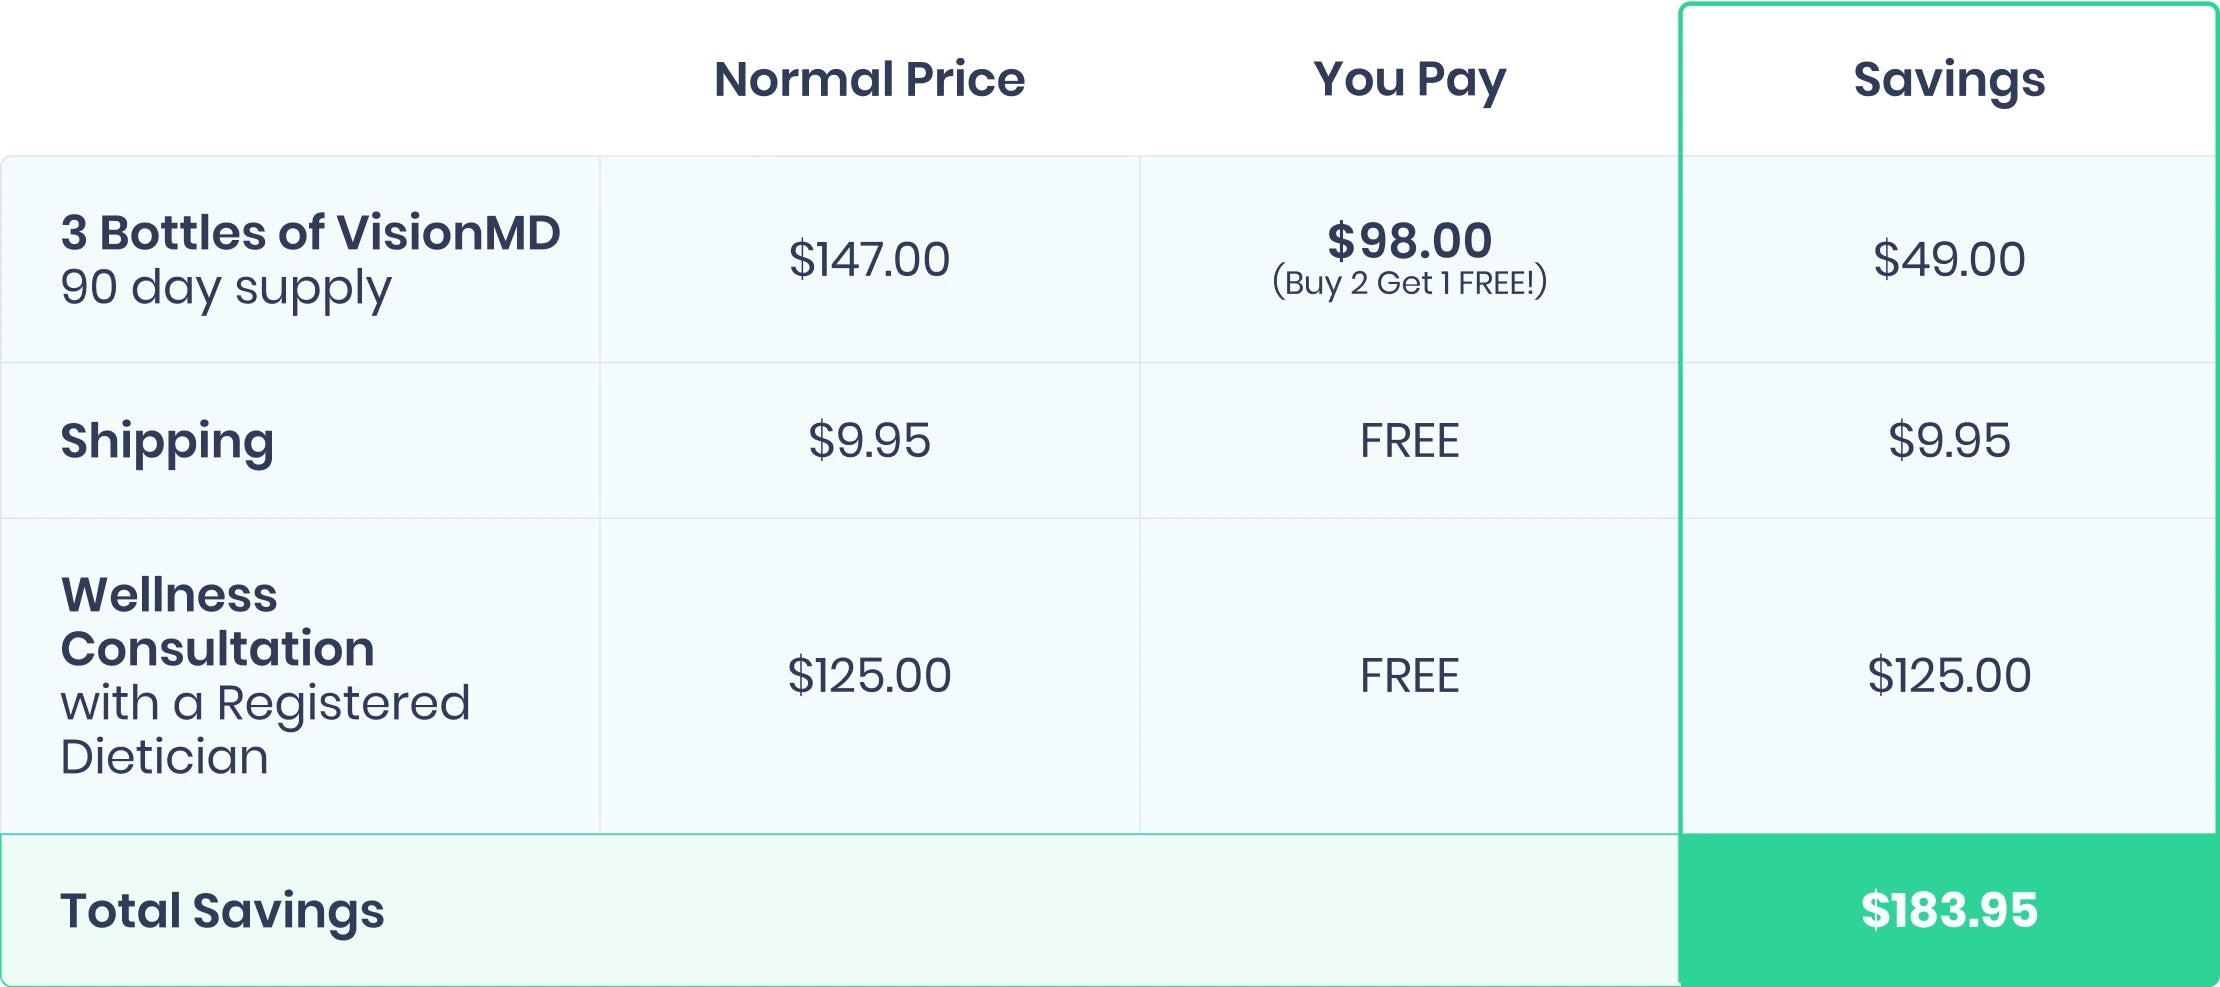2220x987 pixels.
Task: Select the $125.00 consultation savings value
Action: (x=1949, y=676)
